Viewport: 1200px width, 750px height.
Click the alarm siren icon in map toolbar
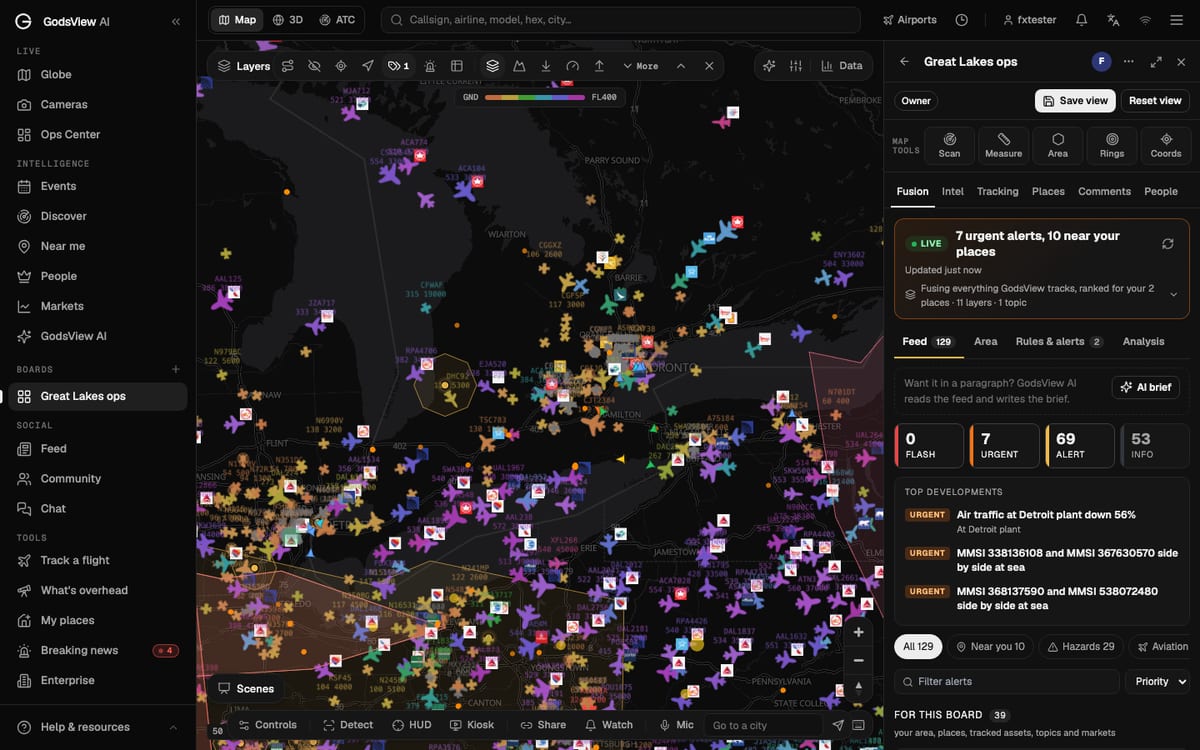tap(430, 66)
